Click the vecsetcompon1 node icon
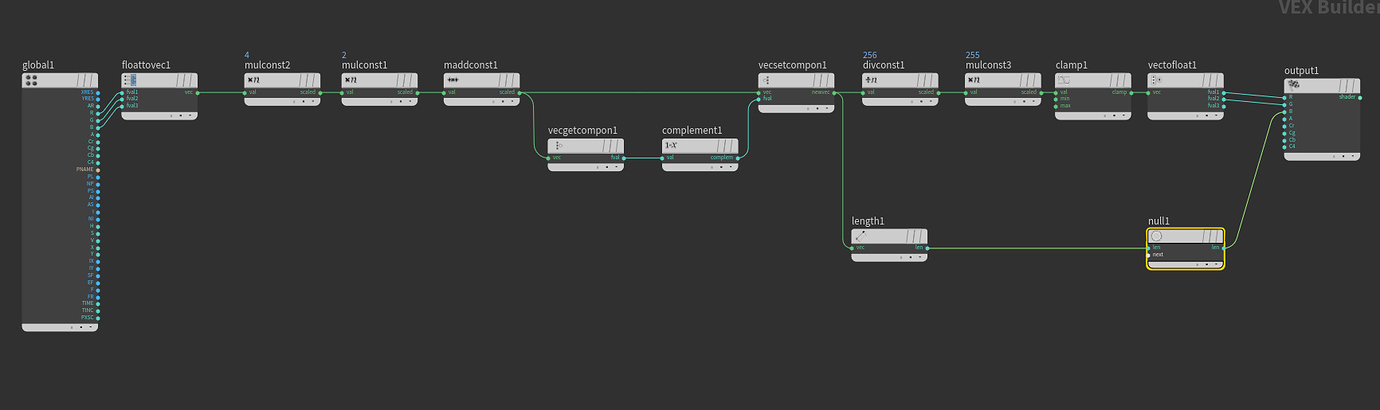Viewport: 1380px width, 410px height. pos(767,80)
